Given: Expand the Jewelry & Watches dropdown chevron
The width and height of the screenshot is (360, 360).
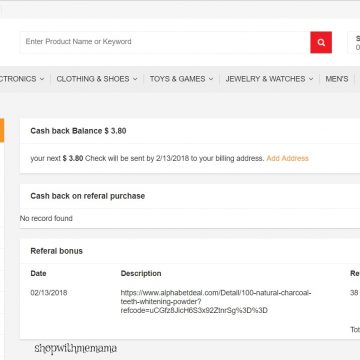Looking at the screenshot, I should pos(311,79).
